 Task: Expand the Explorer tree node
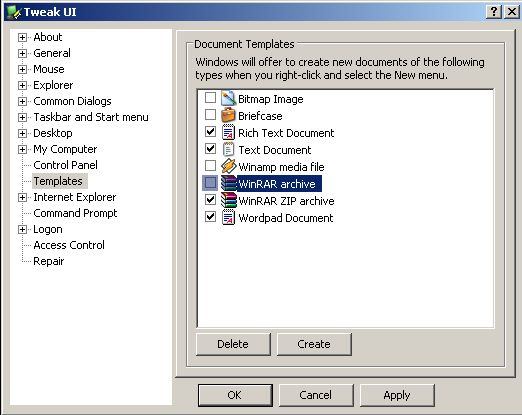tap(22, 85)
